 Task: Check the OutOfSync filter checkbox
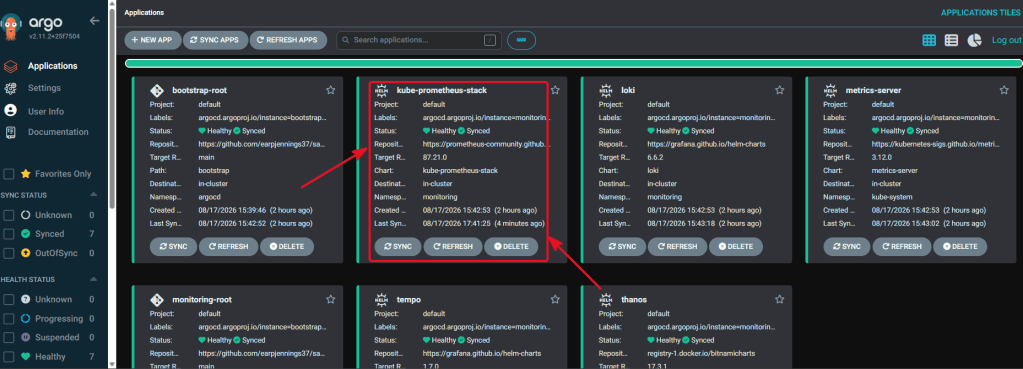point(9,252)
